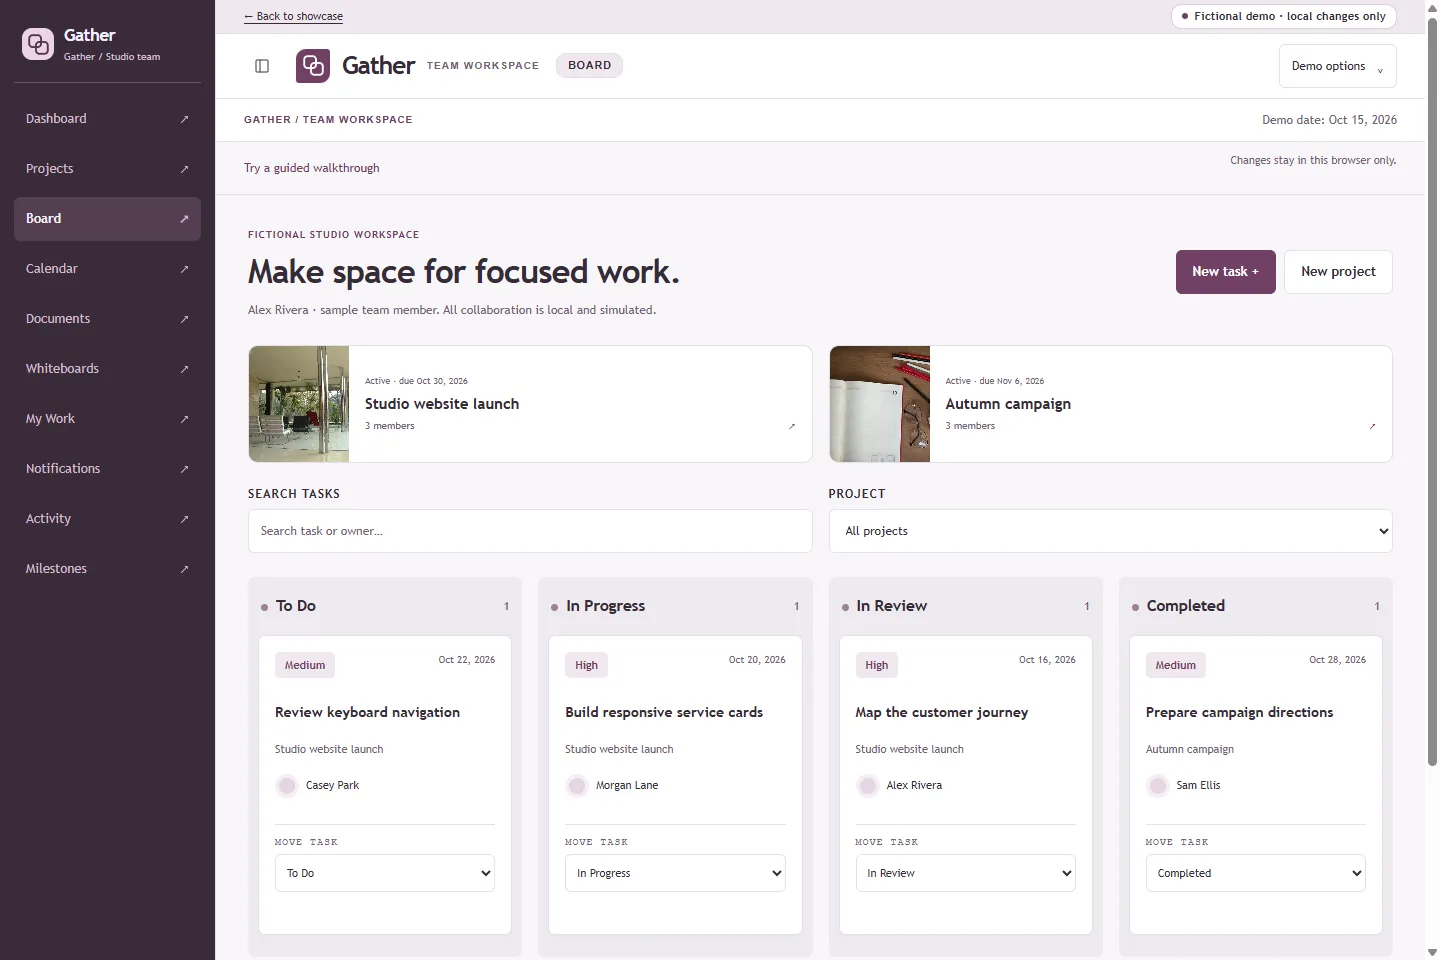Click the Gather logo beside Team Workspace

coord(313,66)
